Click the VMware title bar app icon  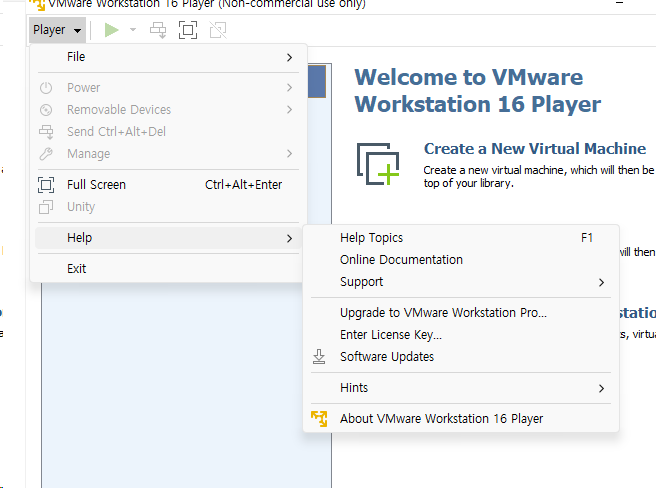tap(37, 4)
